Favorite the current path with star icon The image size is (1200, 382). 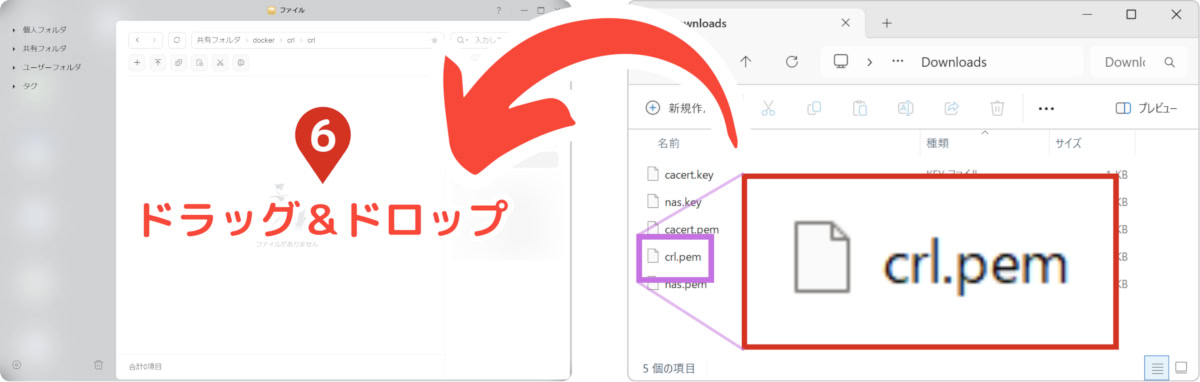[434, 40]
